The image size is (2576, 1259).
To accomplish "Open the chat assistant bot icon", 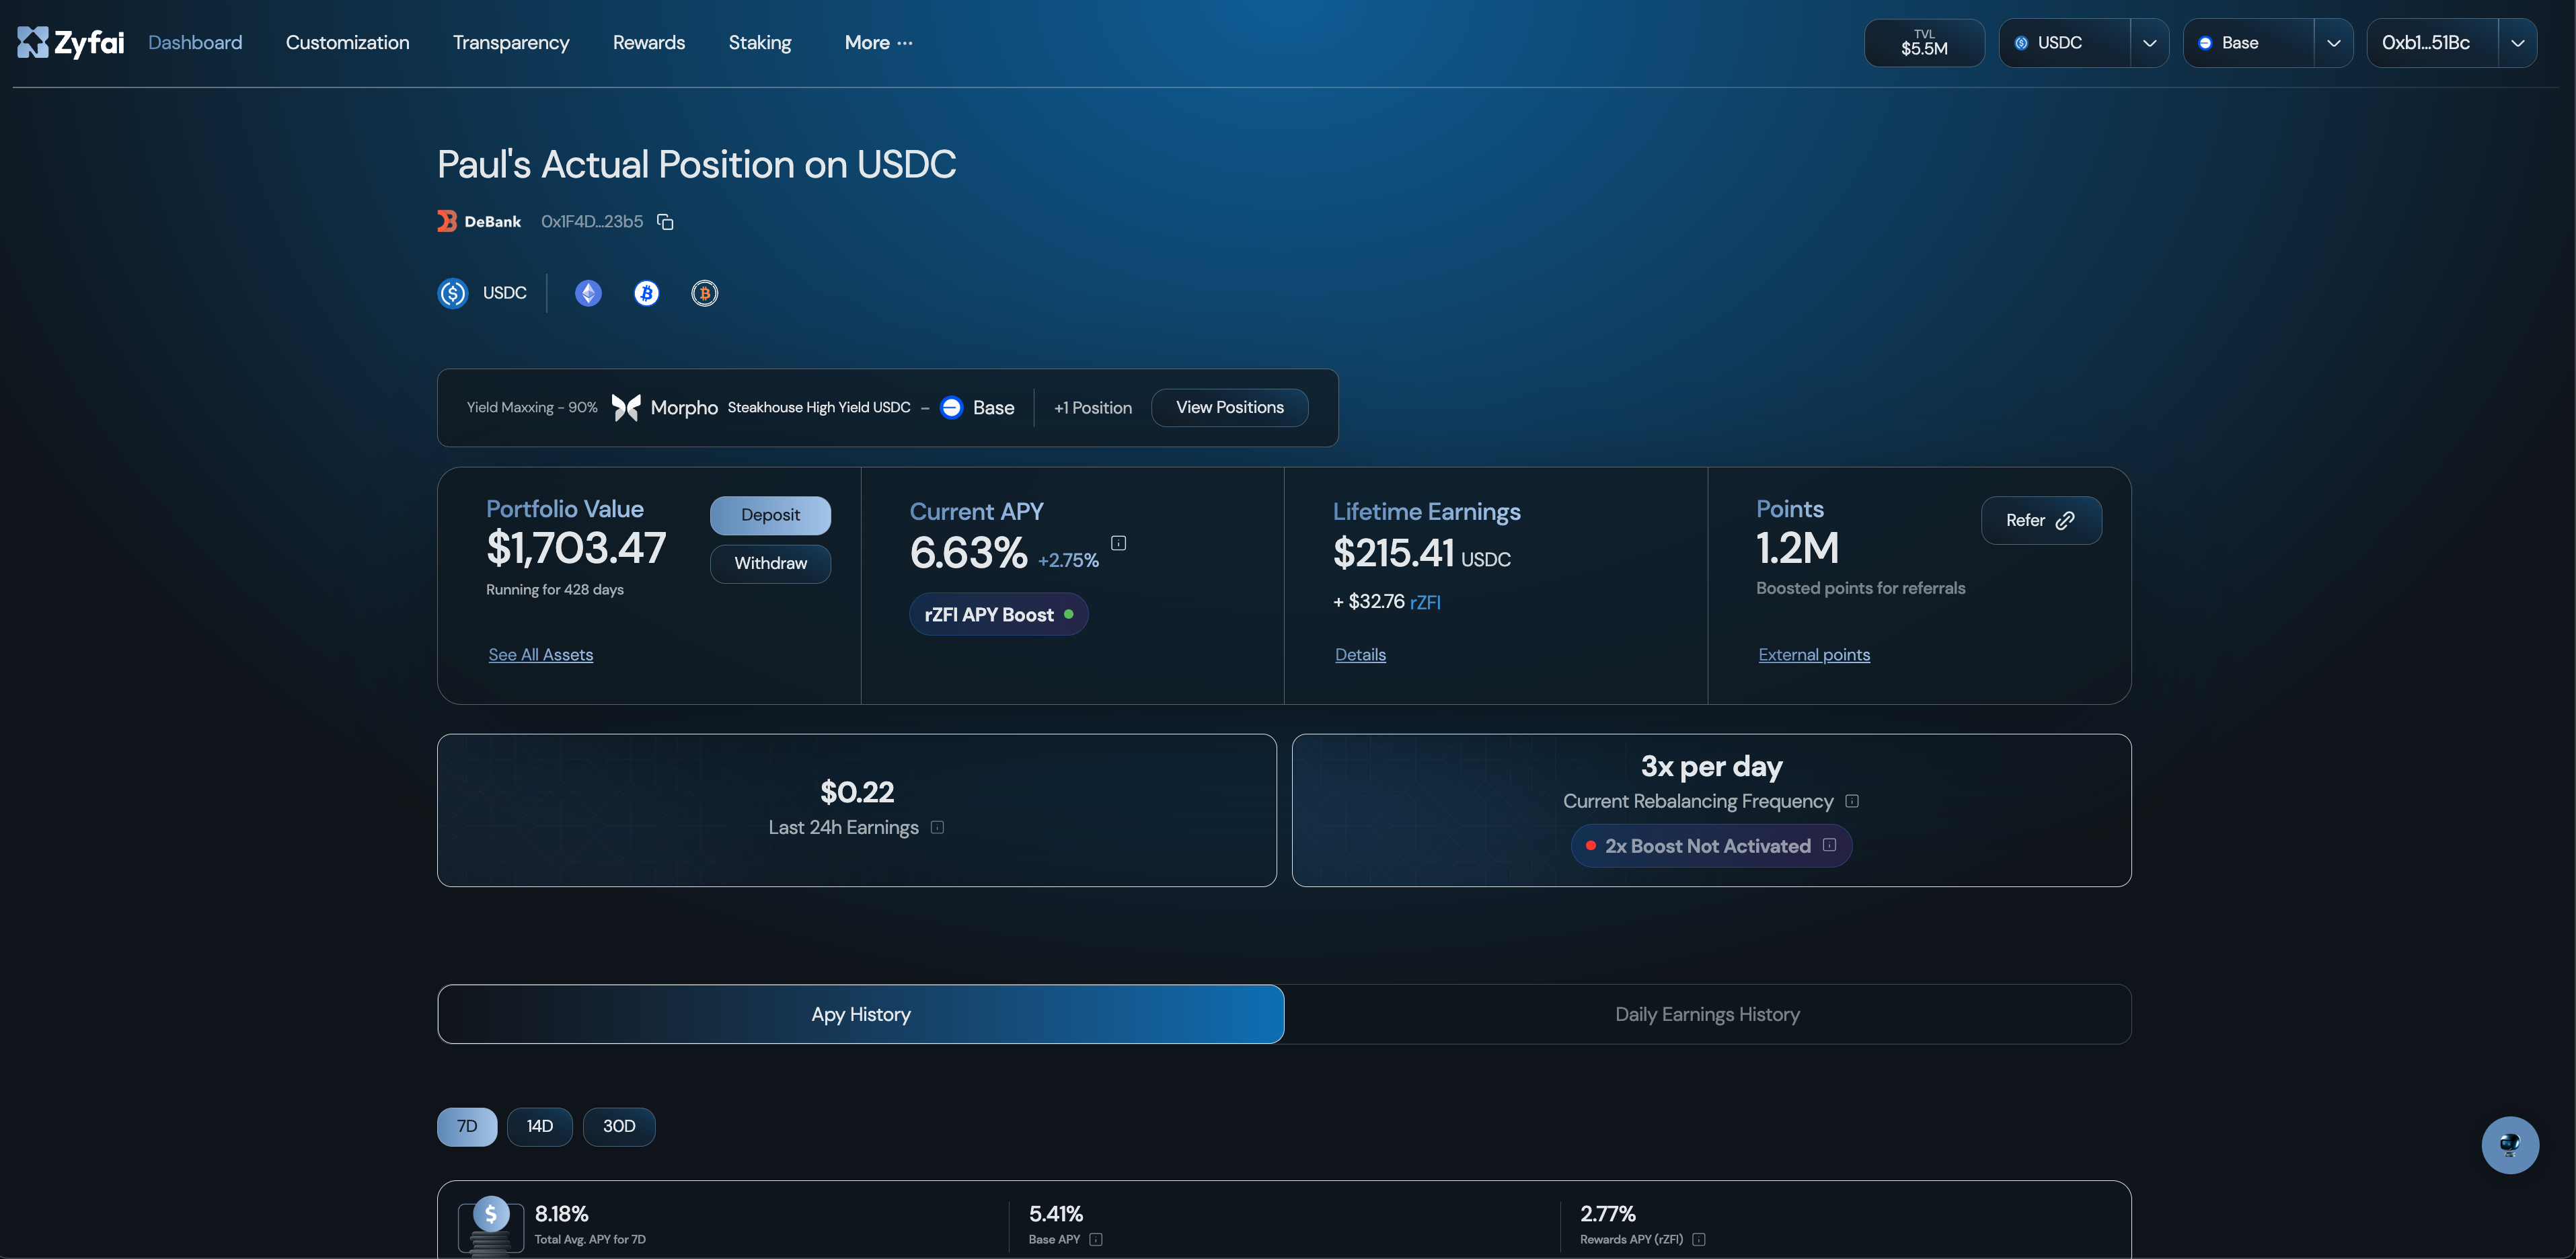I will [x=2510, y=1145].
